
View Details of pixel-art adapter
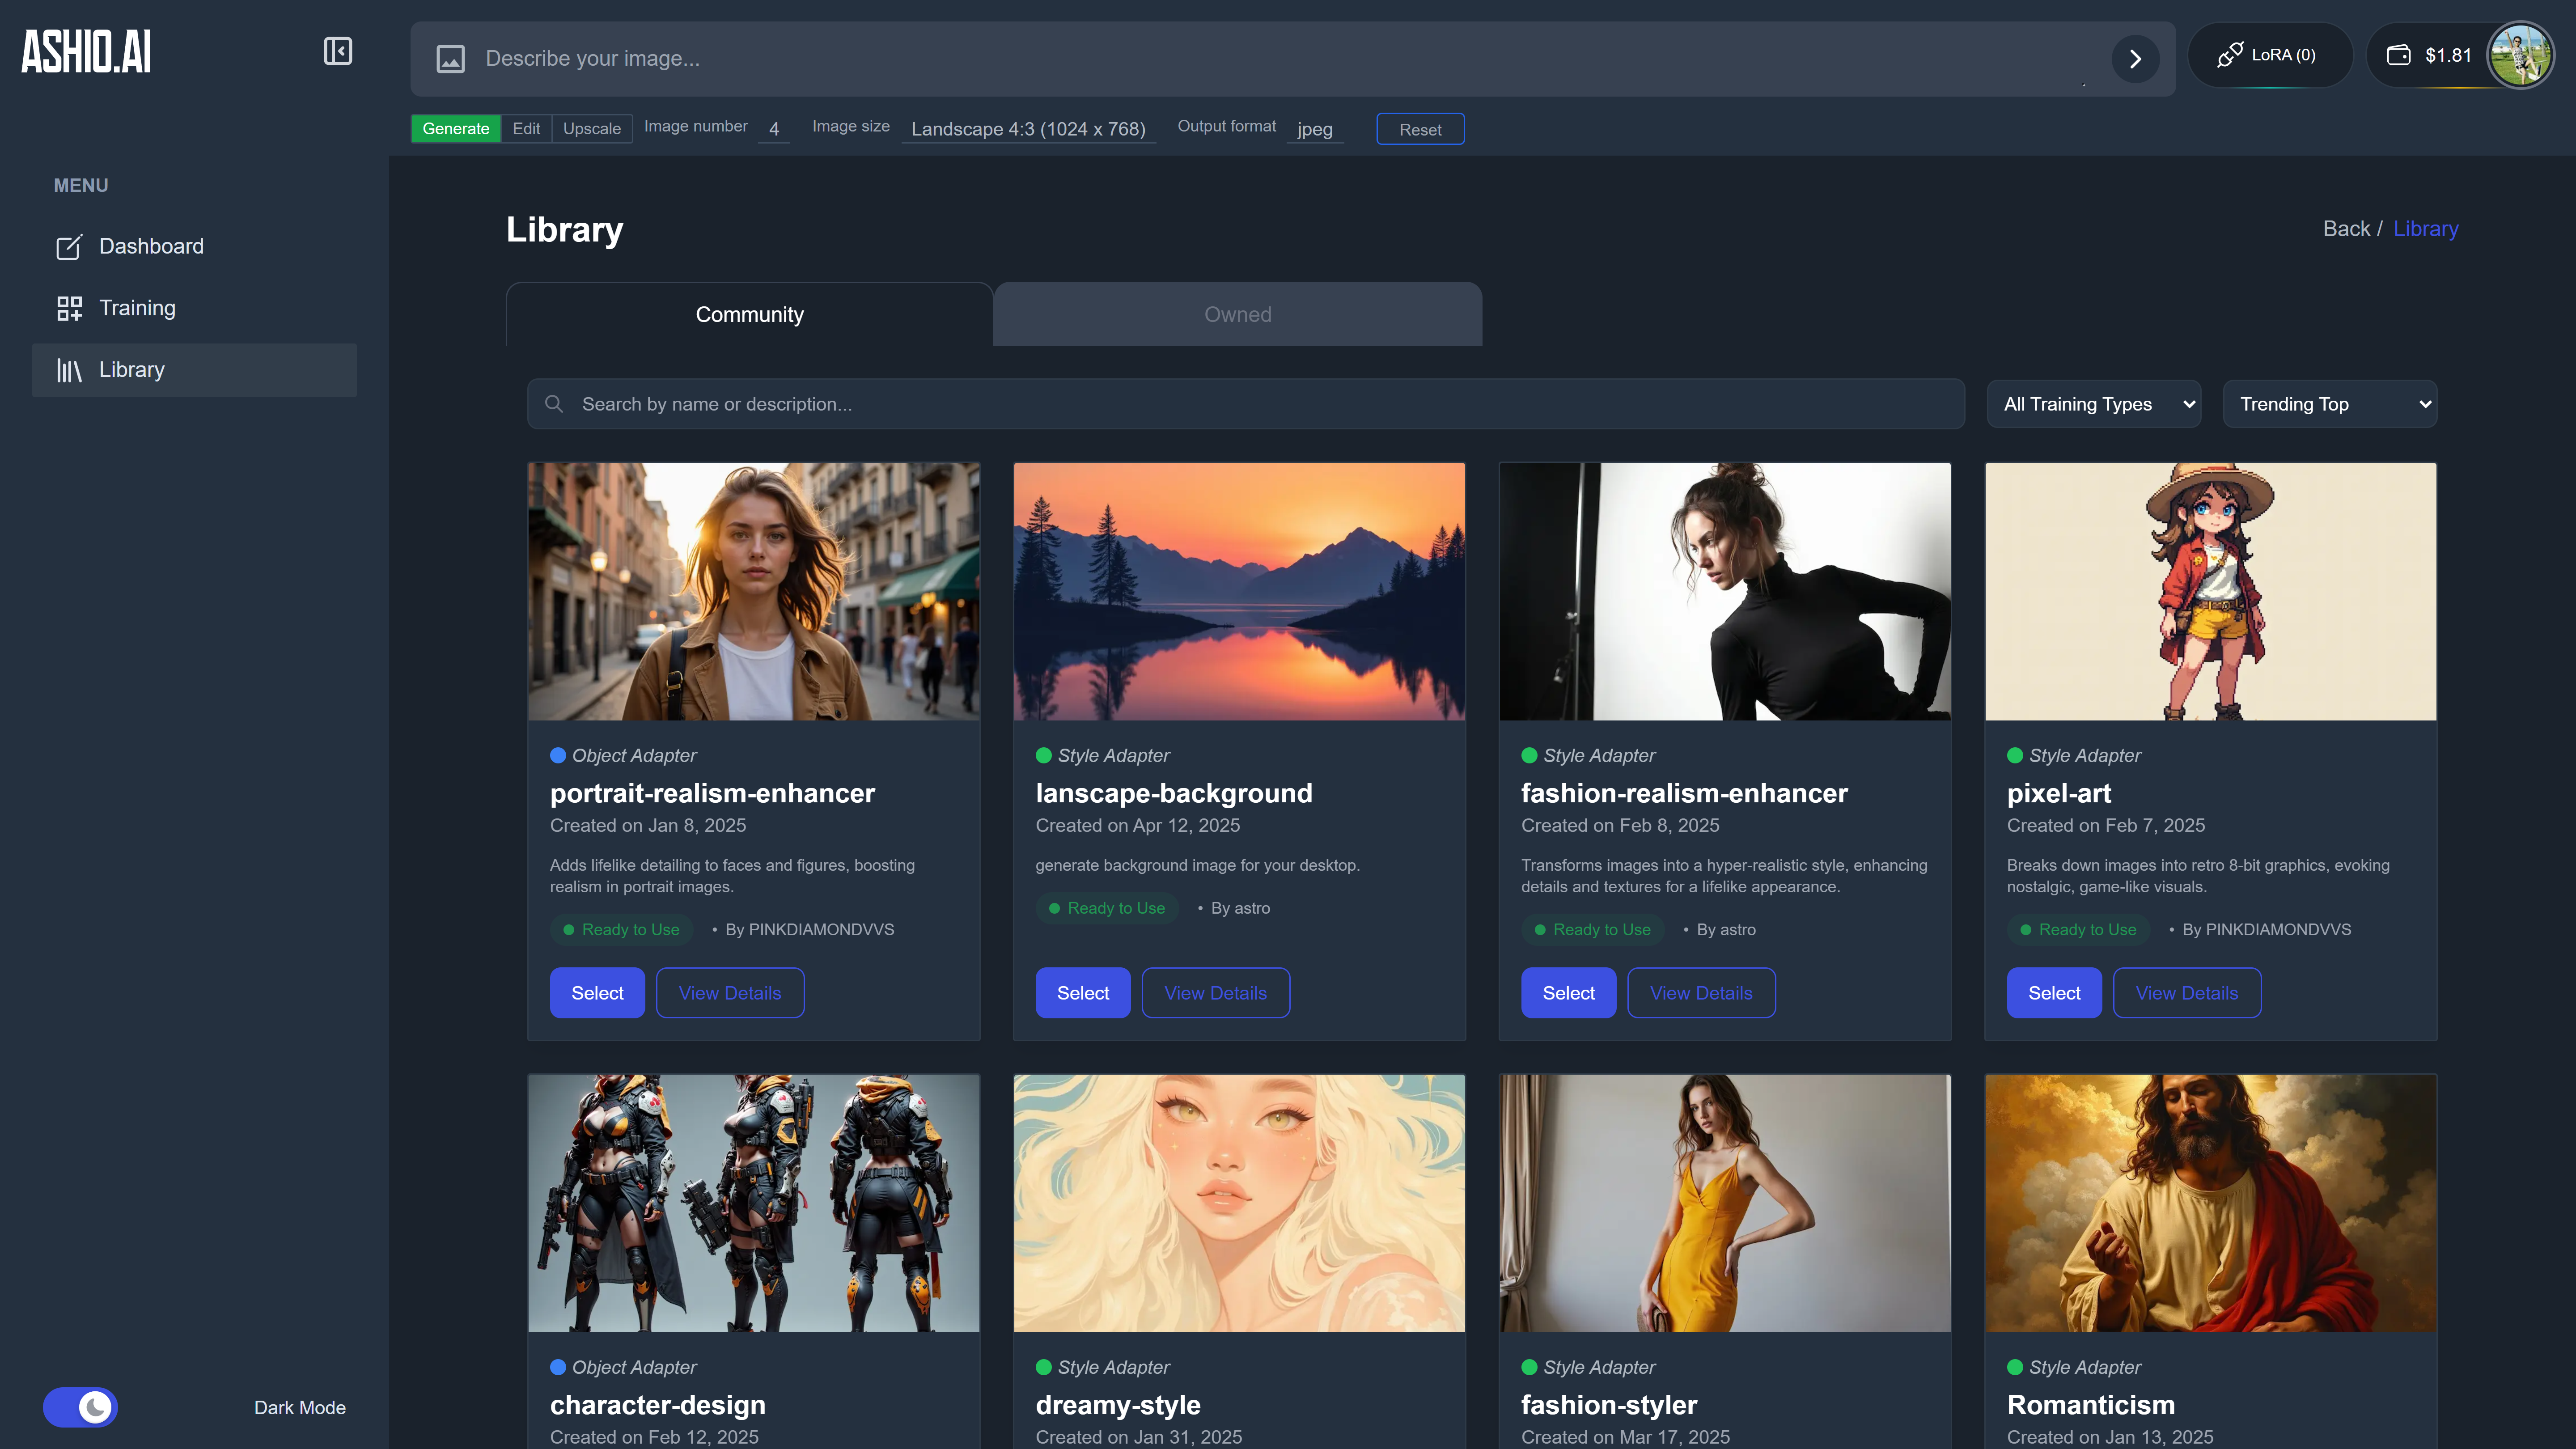(2186, 993)
